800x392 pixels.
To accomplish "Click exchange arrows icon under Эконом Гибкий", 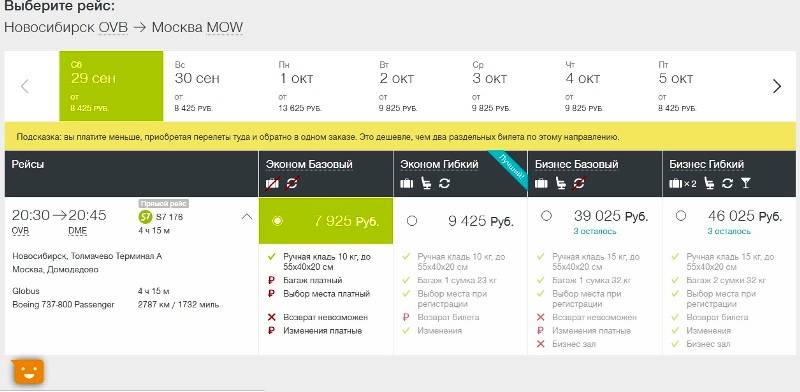I will (x=444, y=183).
